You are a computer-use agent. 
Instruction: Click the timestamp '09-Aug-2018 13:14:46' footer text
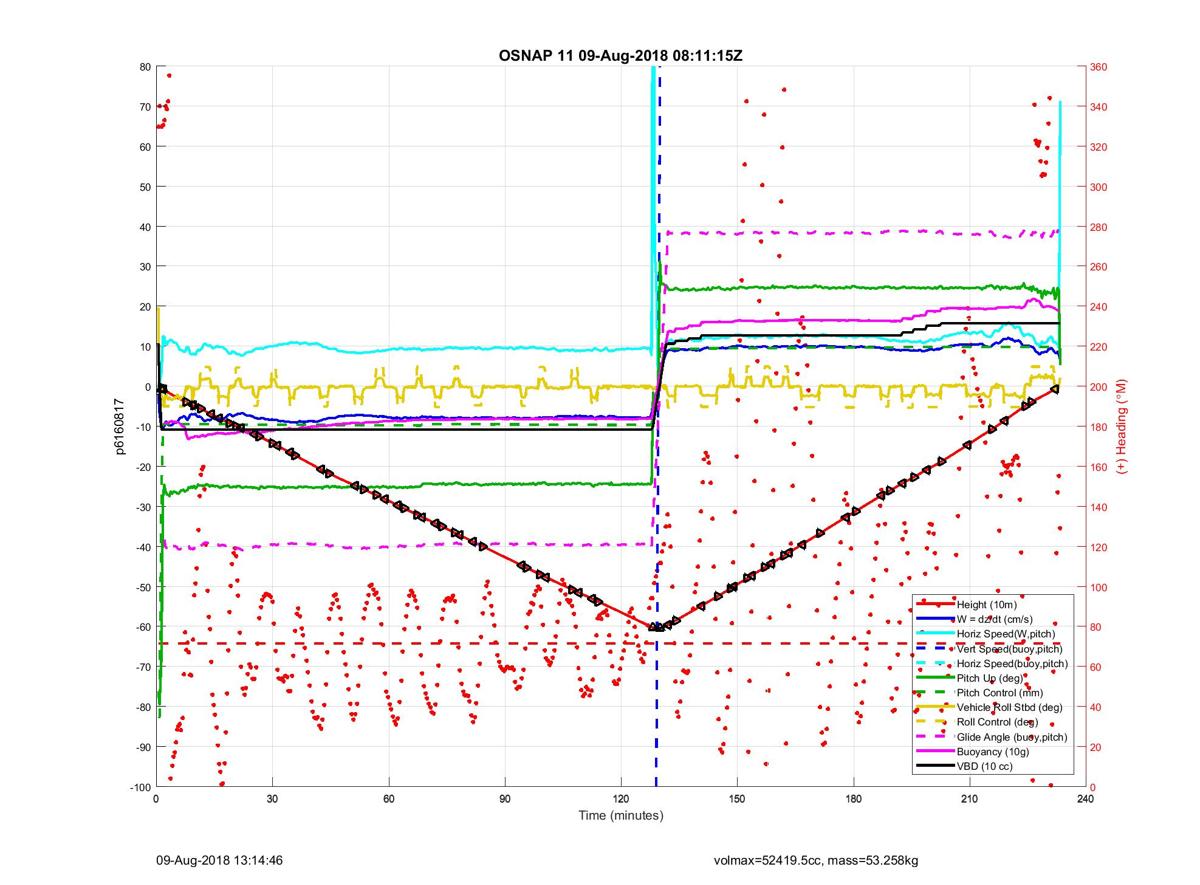(x=217, y=860)
